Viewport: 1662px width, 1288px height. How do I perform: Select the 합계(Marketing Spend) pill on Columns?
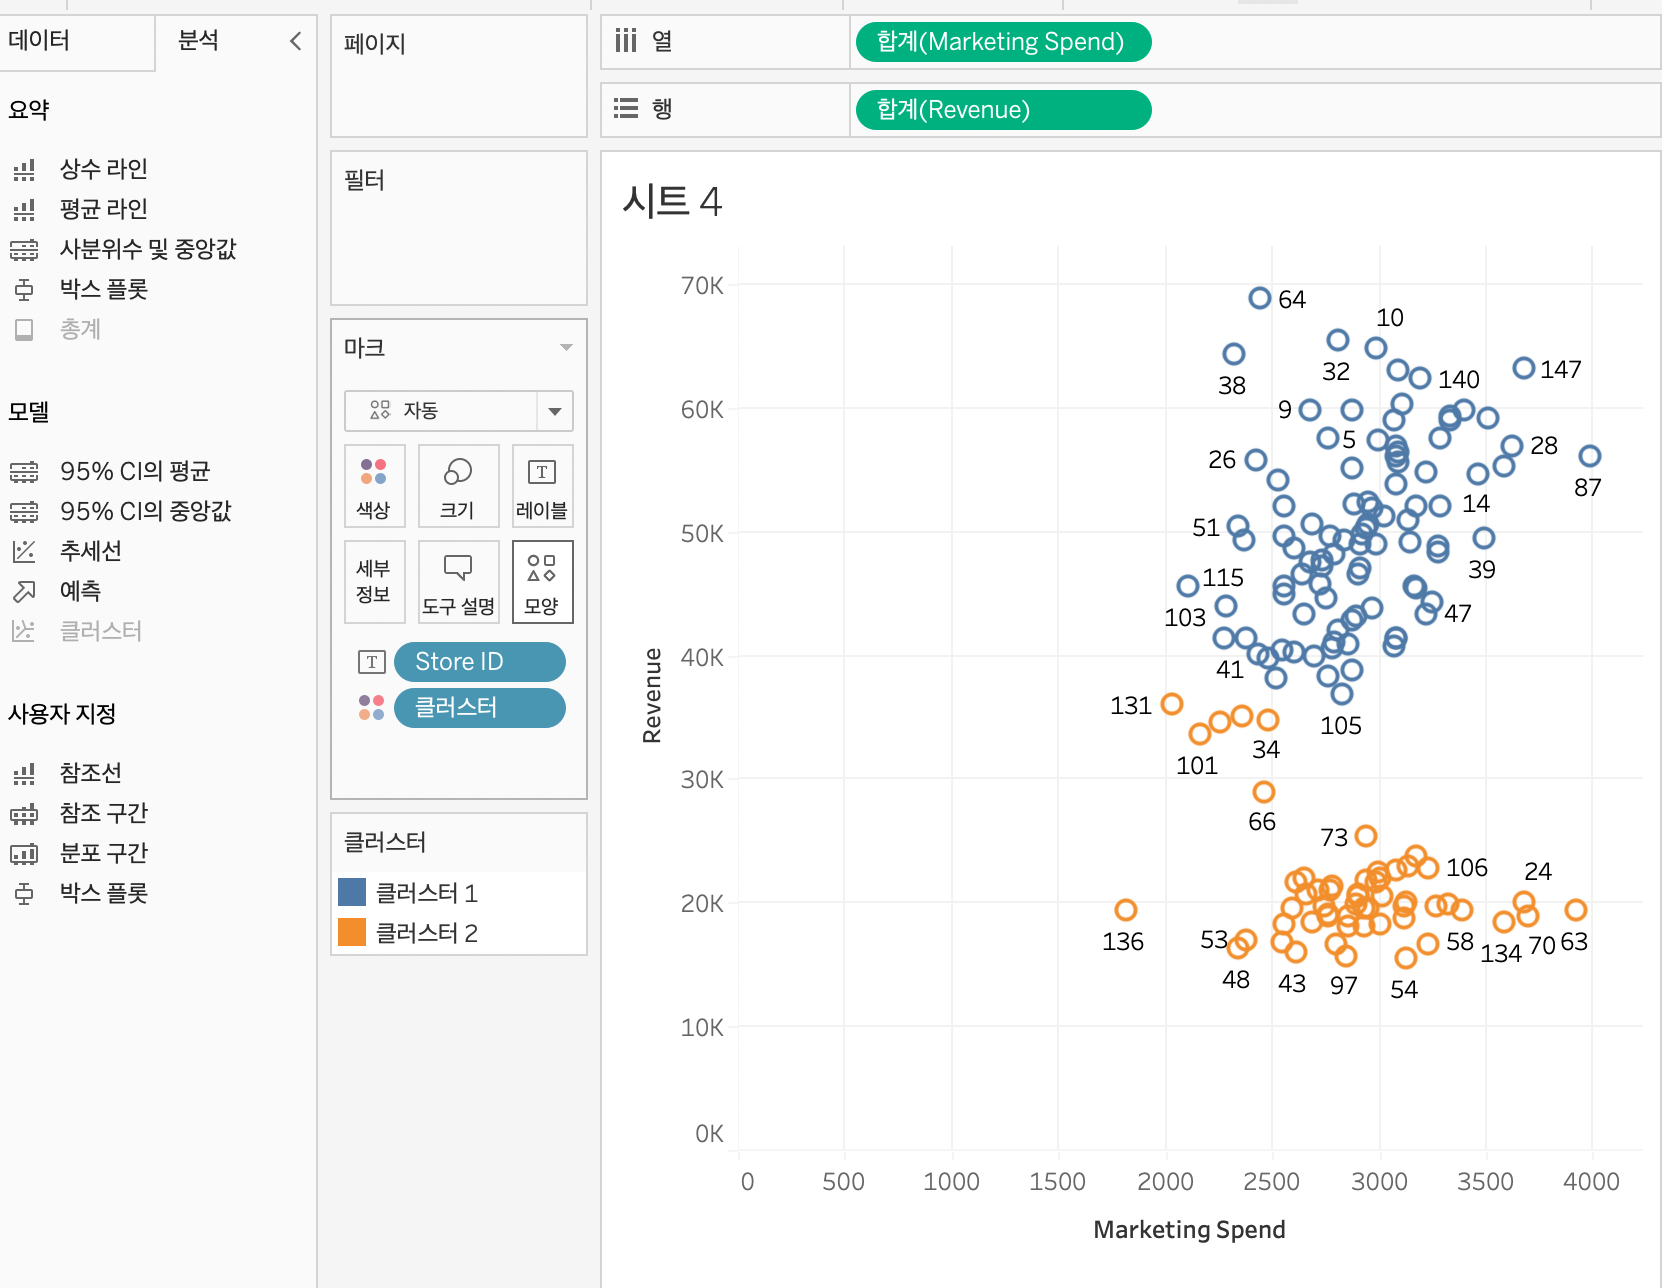pos(1002,42)
